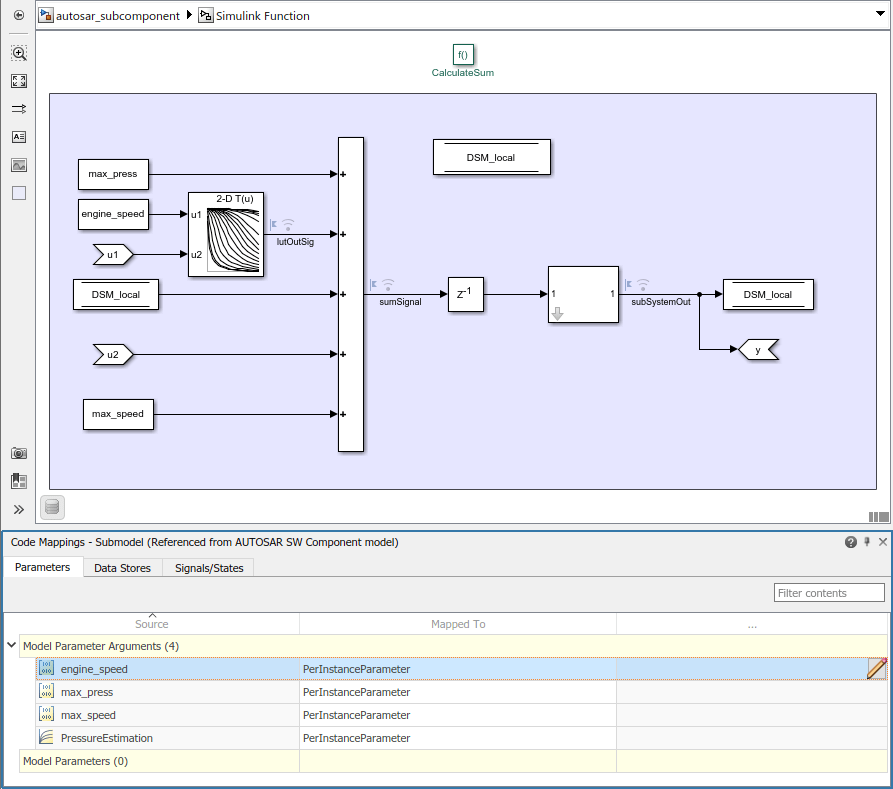Collapse the Model Parameter Arguments group
Image resolution: width=893 pixels, height=789 pixels.
[x=12, y=646]
